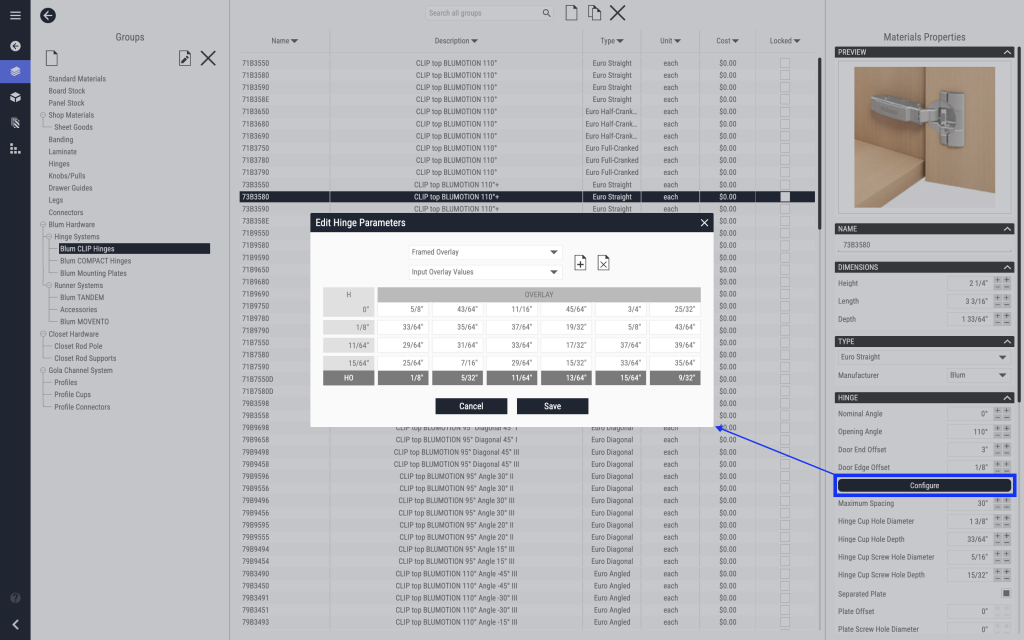Click the Search all groups field

(483, 13)
